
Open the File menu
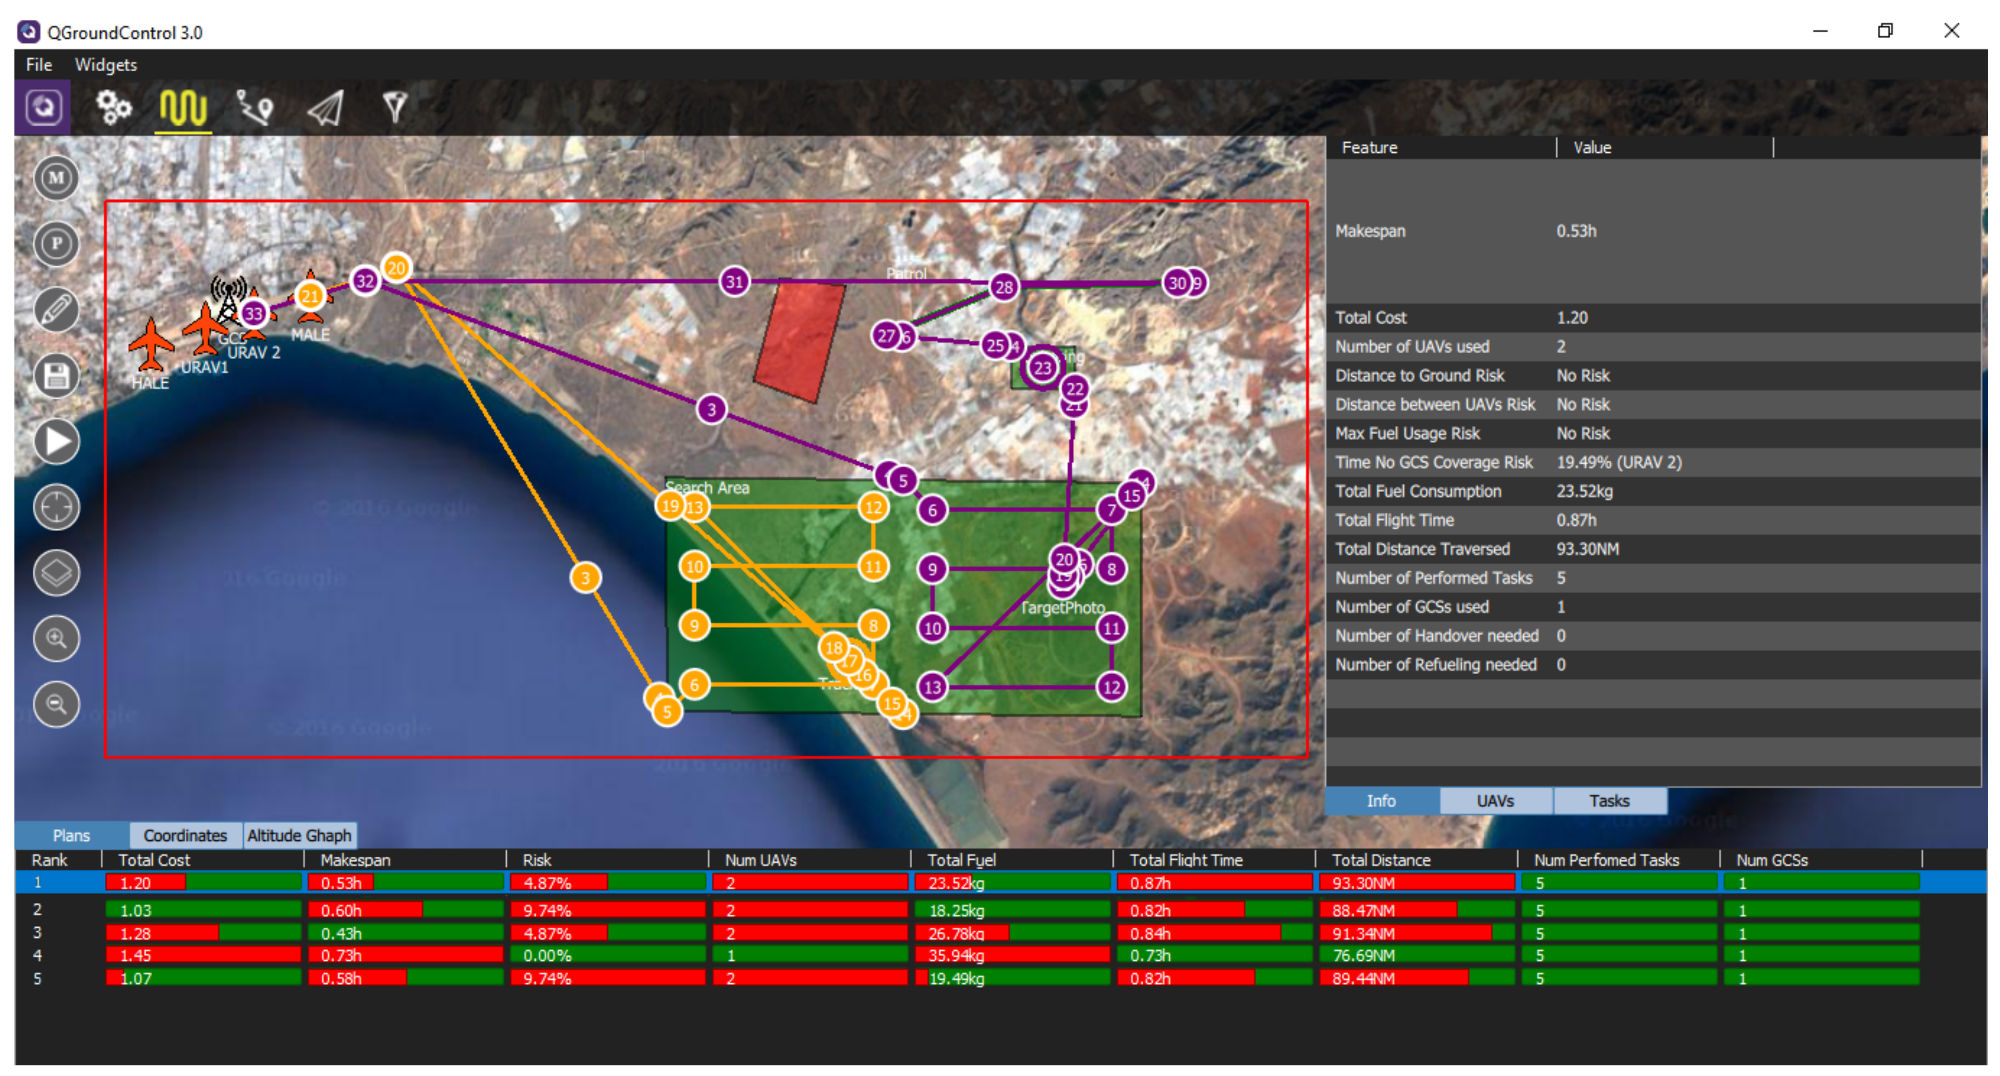39,65
